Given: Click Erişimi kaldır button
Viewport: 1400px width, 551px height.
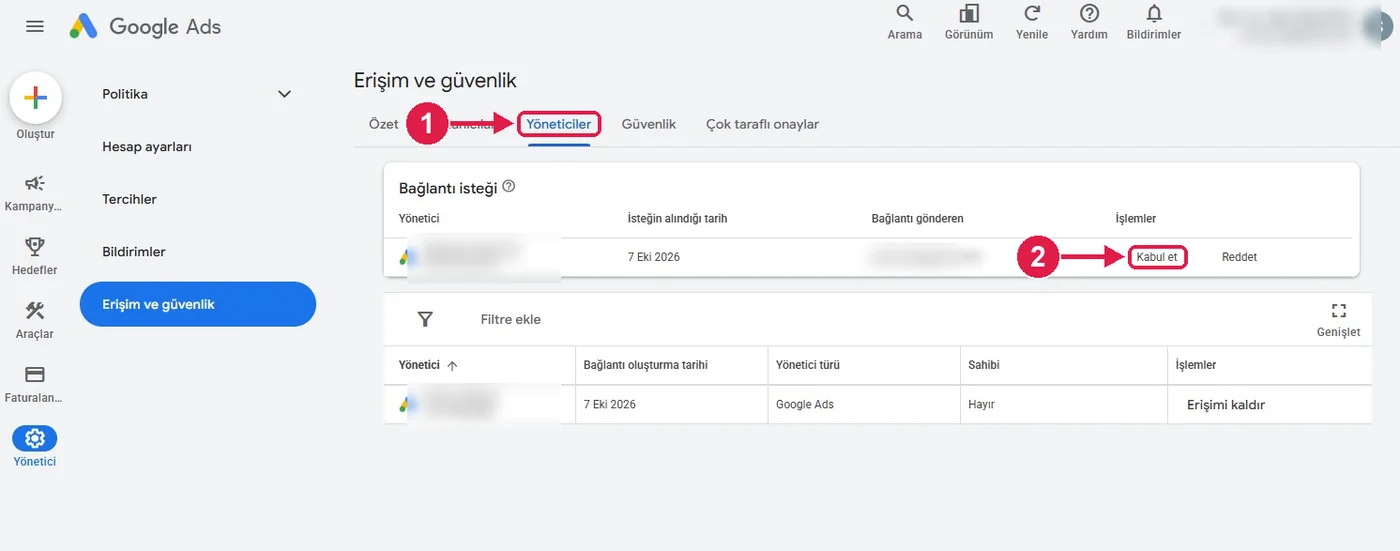Looking at the screenshot, I should (x=1226, y=405).
